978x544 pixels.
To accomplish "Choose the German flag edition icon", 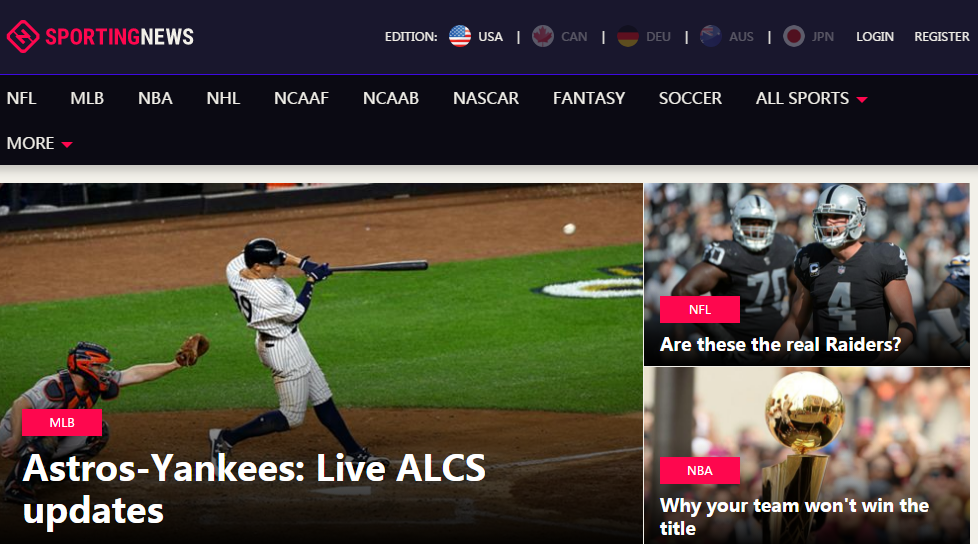I will pos(627,36).
